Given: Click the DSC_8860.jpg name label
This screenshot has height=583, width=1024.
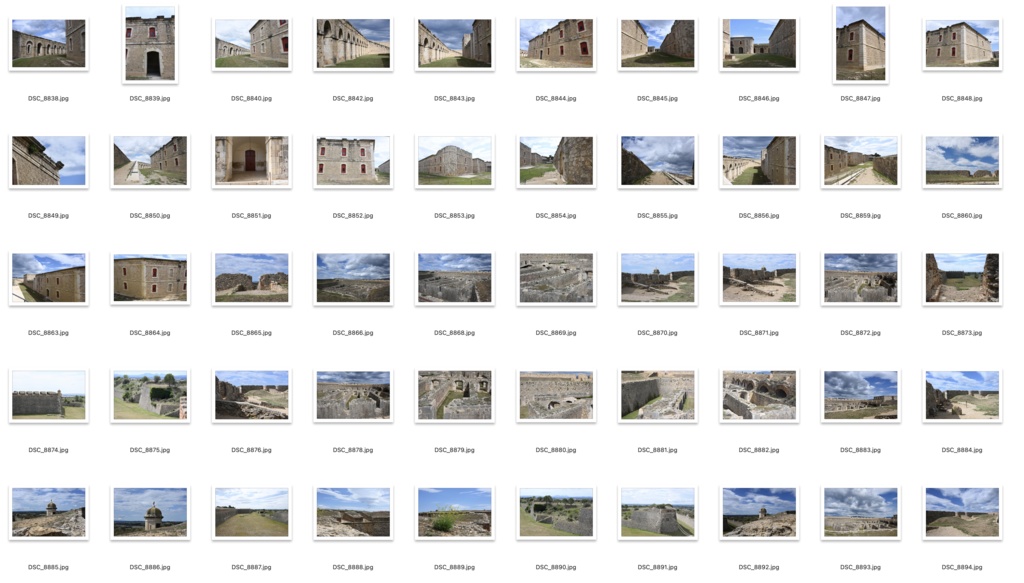Looking at the screenshot, I should (x=962, y=215).
